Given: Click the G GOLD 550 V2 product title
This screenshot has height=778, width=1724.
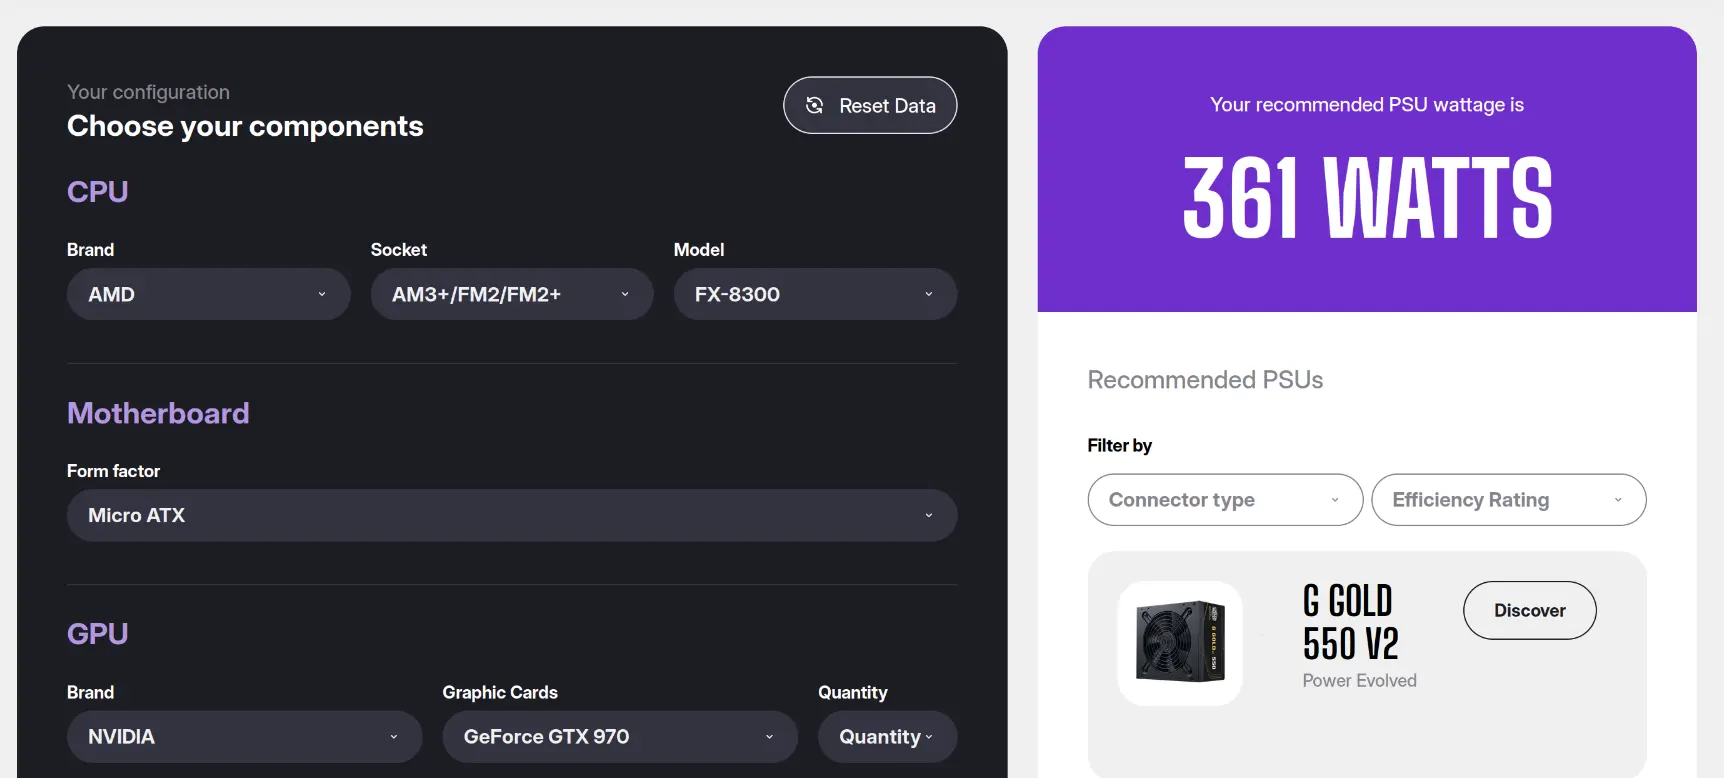Looking at the screenshot, I should [1350, 622].
